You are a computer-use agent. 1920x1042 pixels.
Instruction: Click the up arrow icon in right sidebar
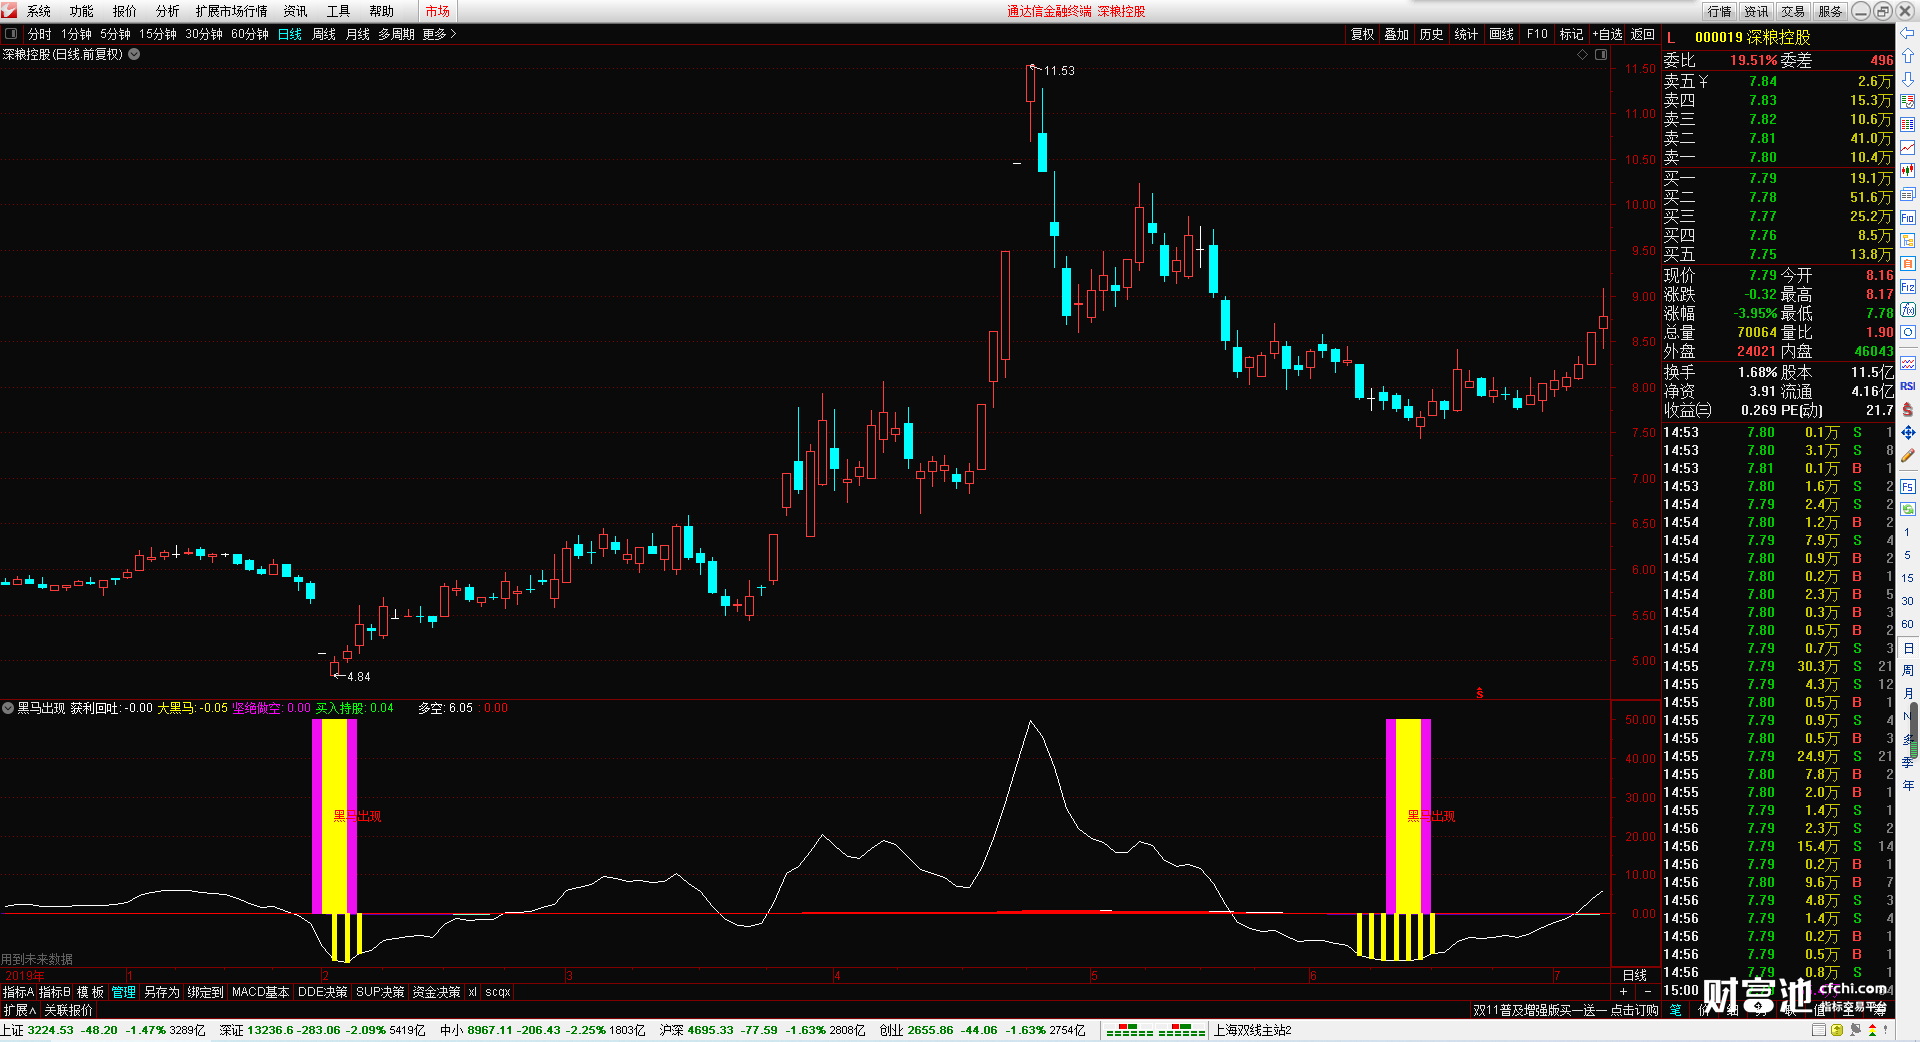1908,56
